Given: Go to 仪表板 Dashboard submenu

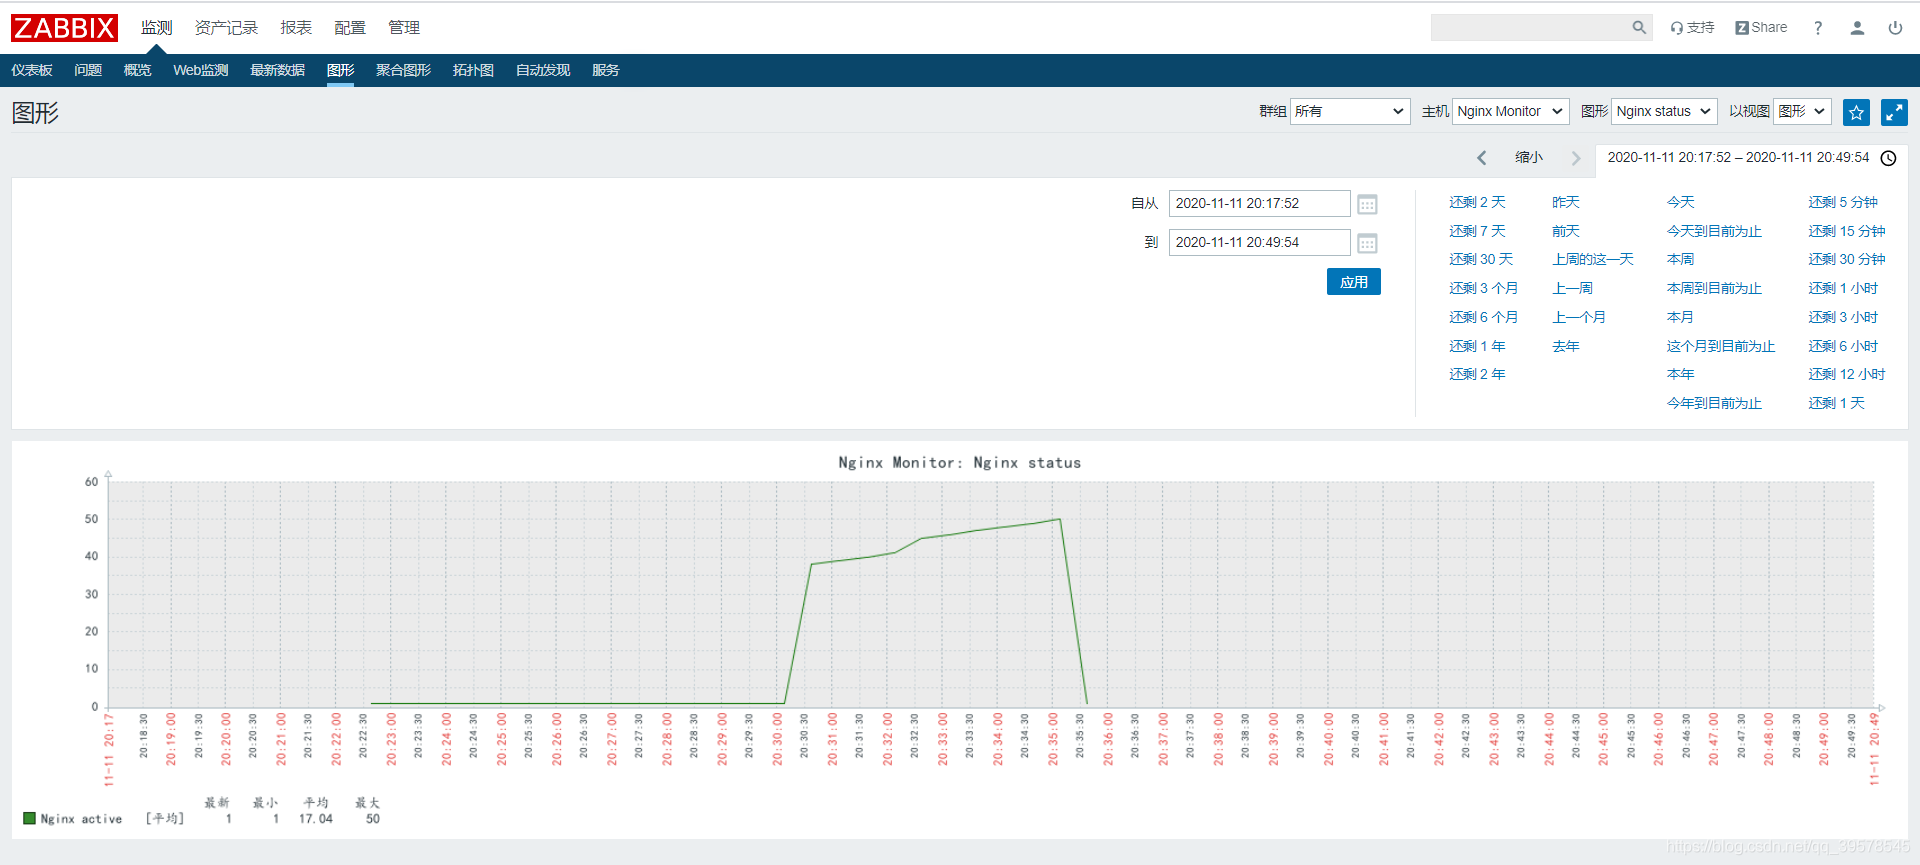Looking at the screenshot, I should tap(32, 70).
